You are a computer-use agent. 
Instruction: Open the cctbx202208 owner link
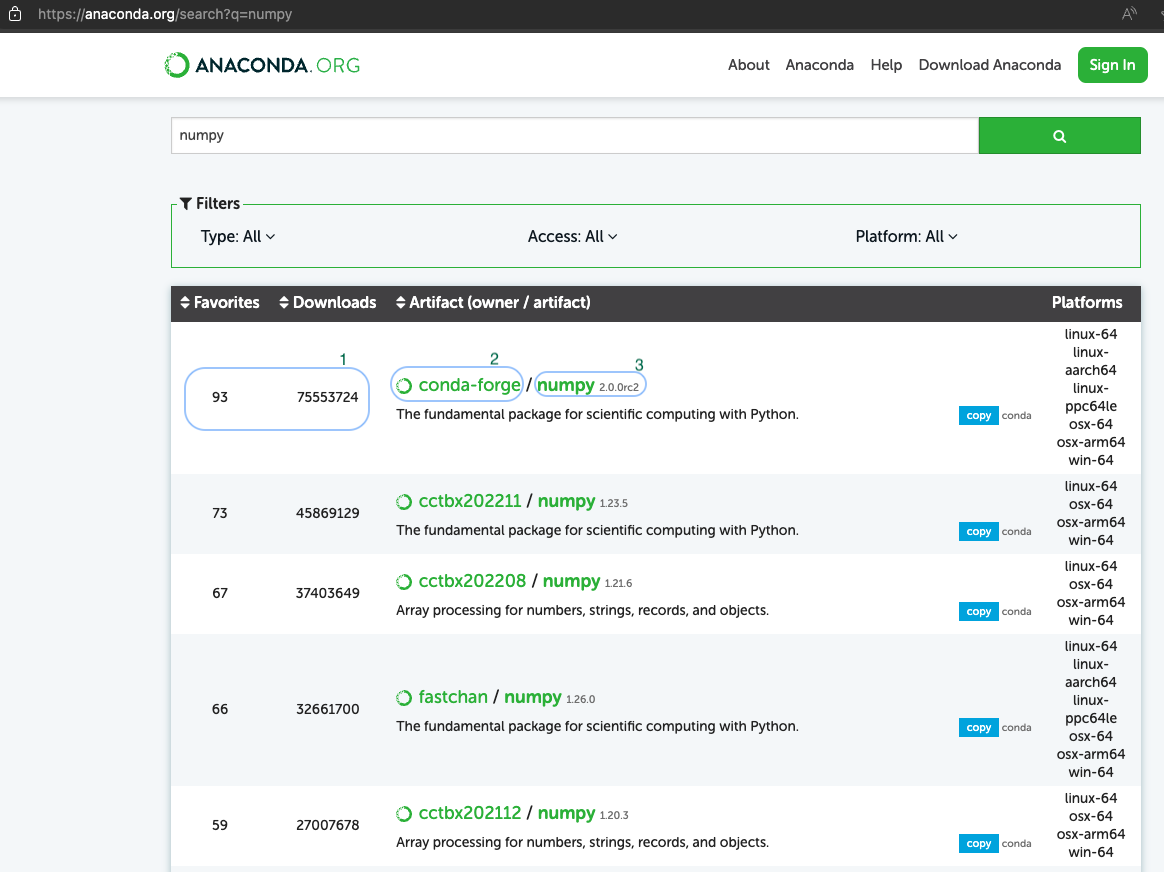[472, 581]
